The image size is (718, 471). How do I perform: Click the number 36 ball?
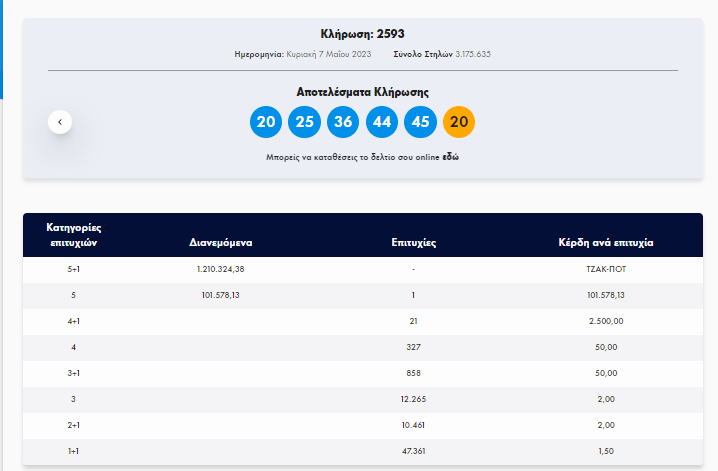click(x=343, y=122)
